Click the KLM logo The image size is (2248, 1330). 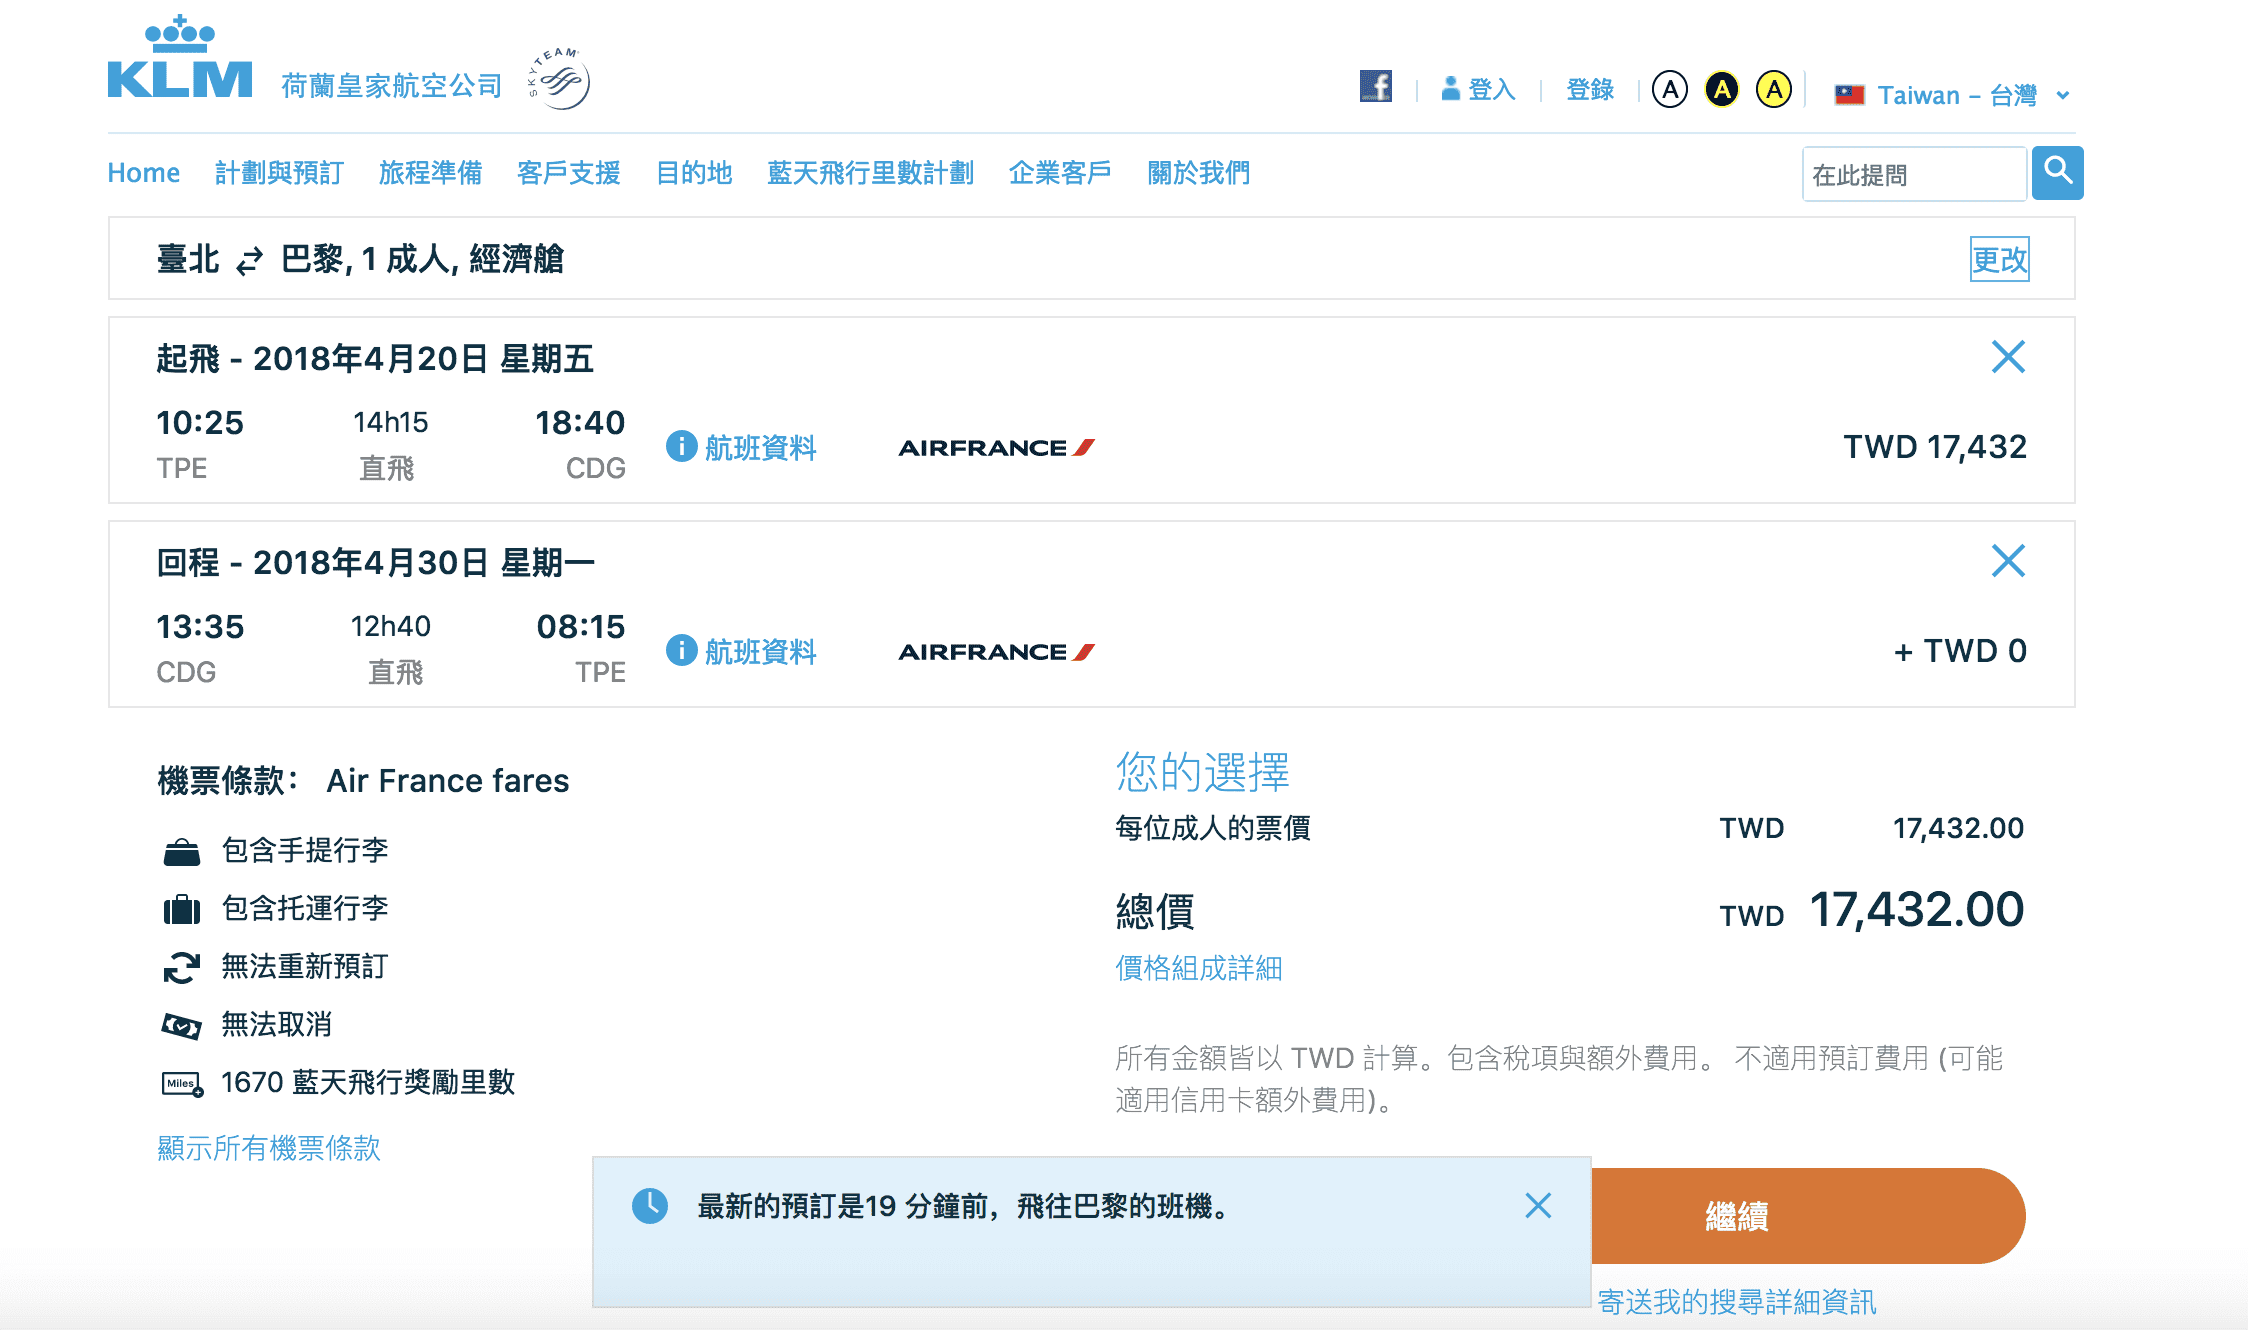pos(180,57)
